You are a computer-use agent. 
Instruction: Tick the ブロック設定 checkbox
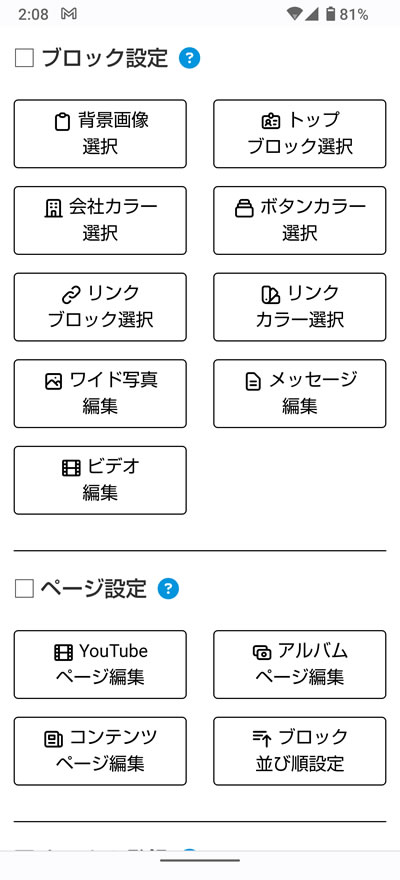click(x=24, y=58)
